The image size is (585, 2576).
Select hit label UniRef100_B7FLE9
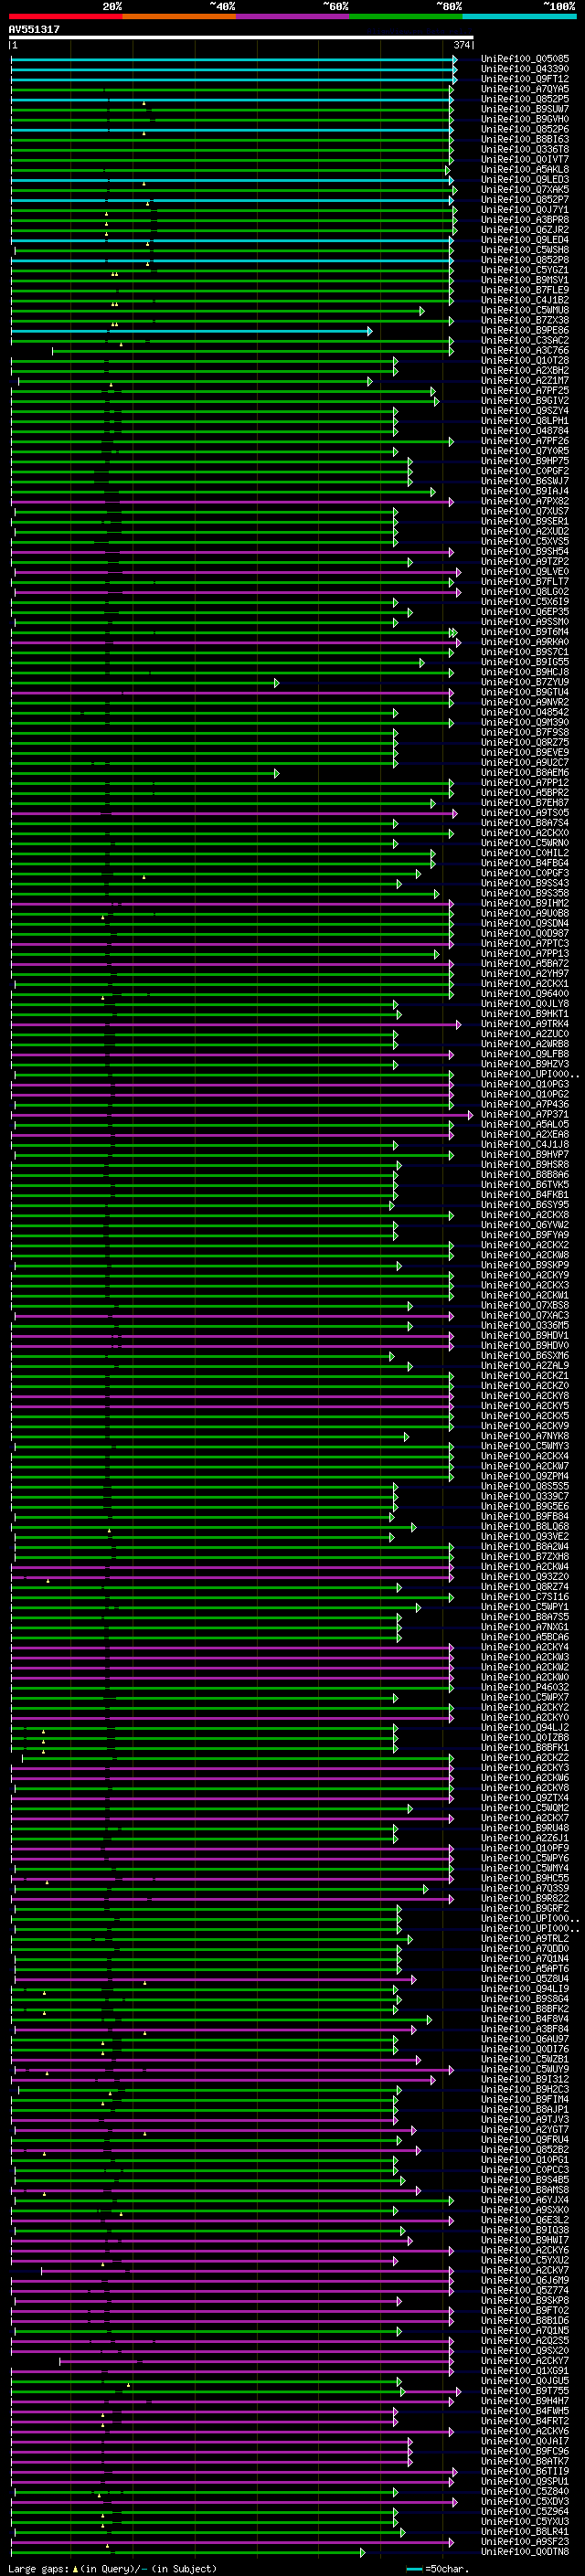(x=524, y=290)
